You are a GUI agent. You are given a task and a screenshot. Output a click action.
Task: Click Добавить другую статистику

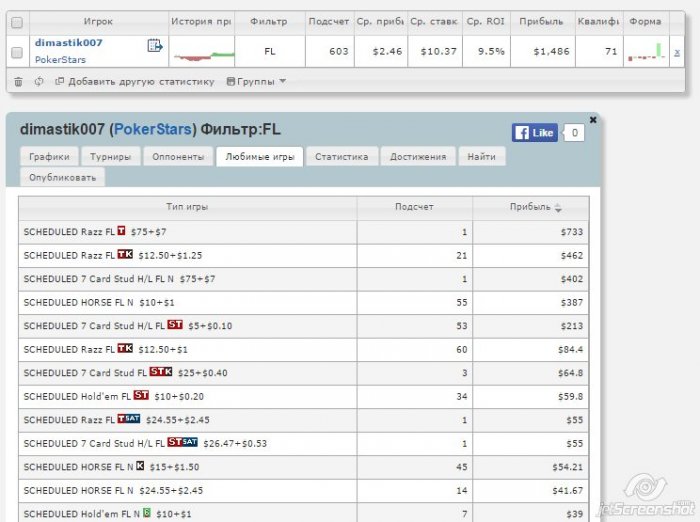click(135, 82)
